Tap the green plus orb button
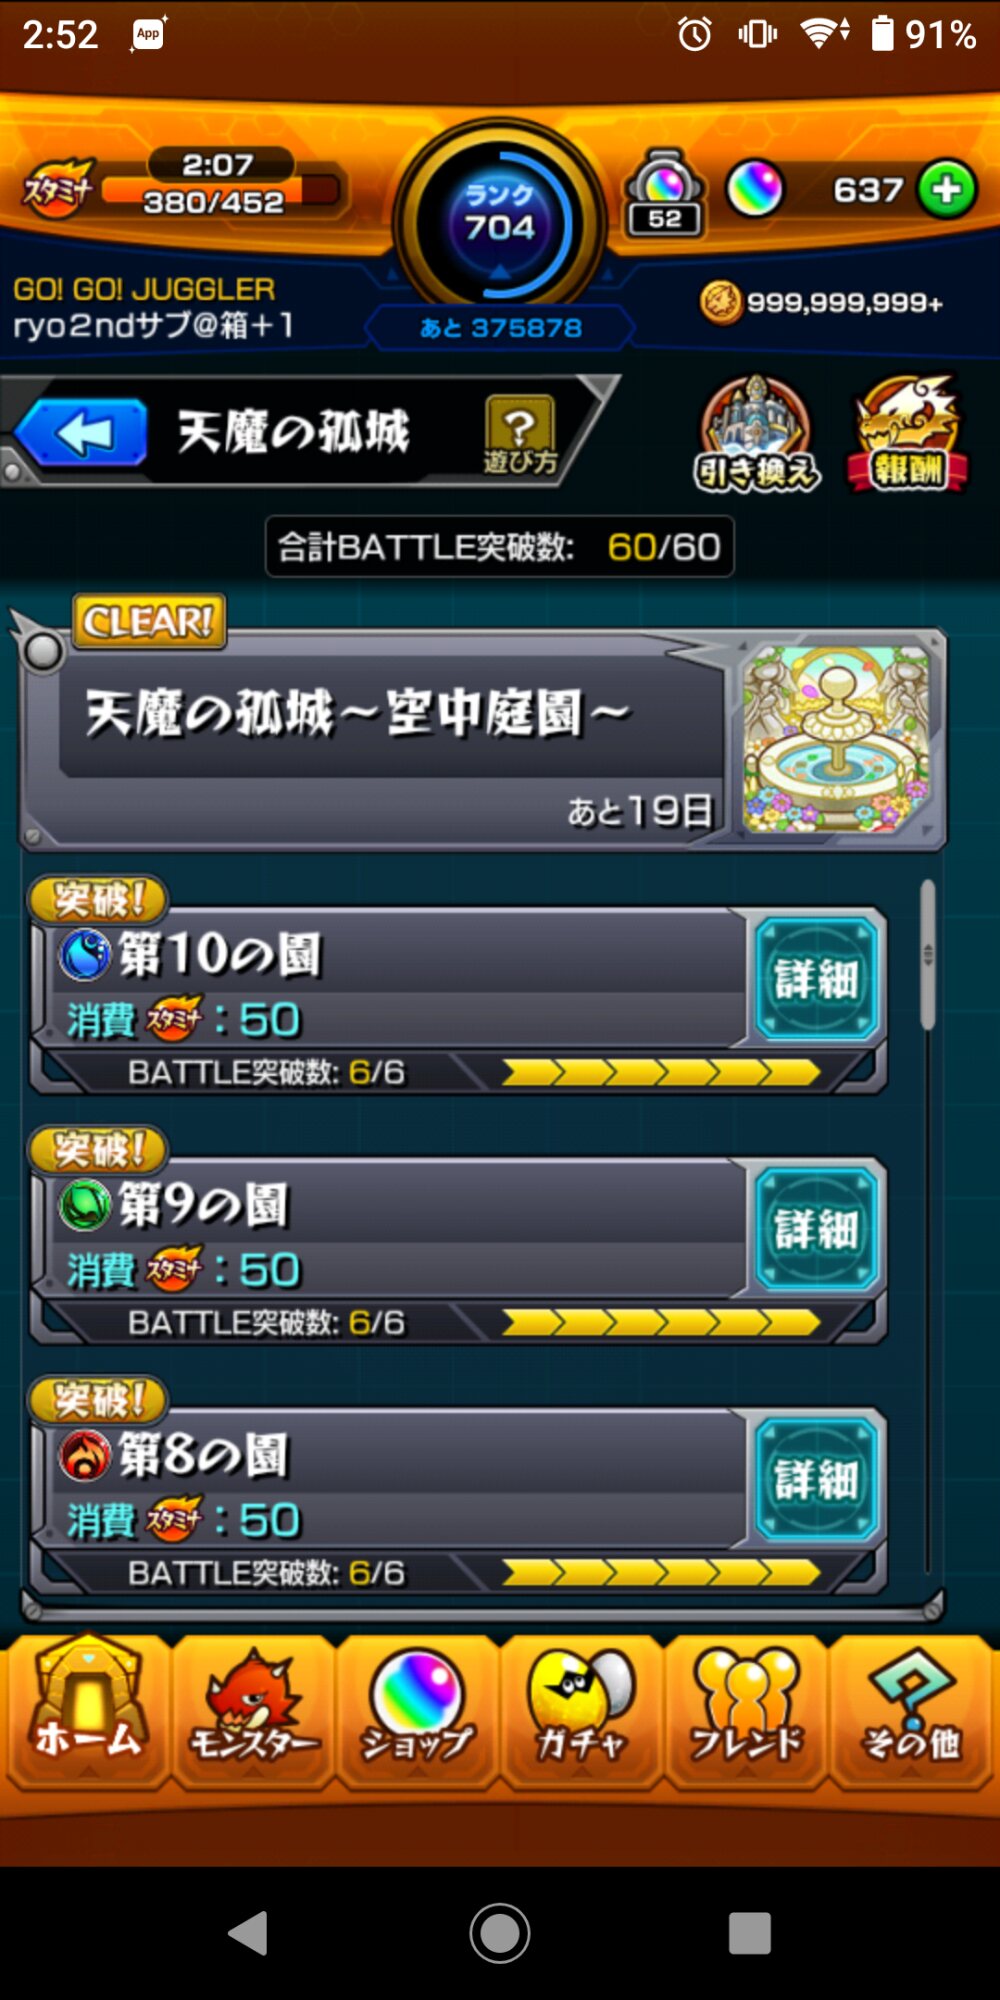Screen dimensions: 1000x2000 946,189
